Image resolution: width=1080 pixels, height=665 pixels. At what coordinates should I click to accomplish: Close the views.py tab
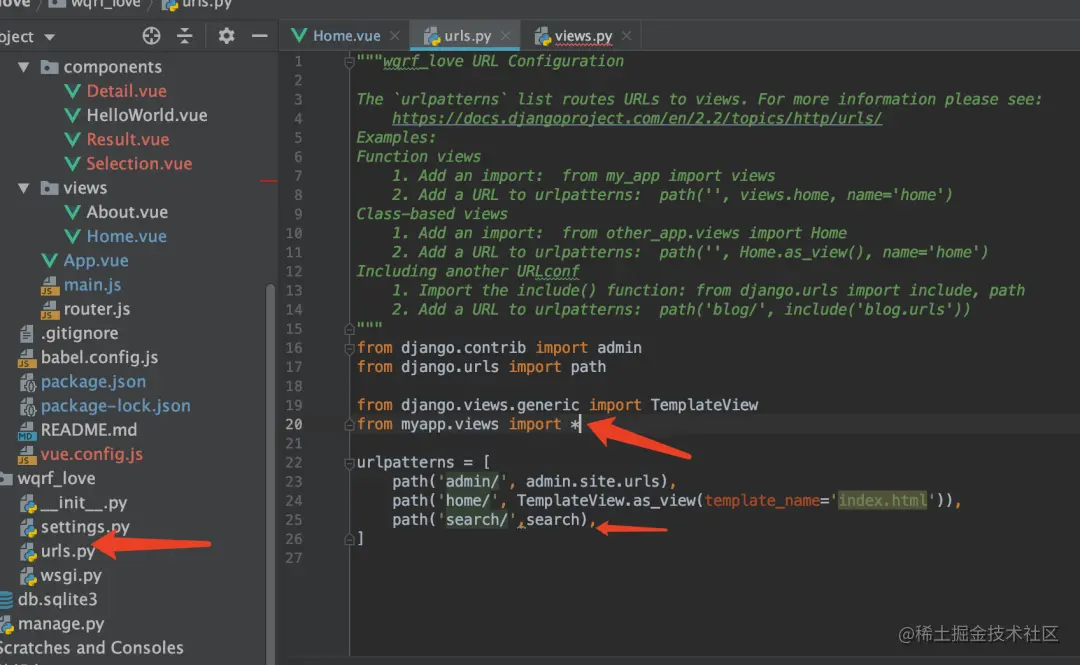(x=626, y=36)
